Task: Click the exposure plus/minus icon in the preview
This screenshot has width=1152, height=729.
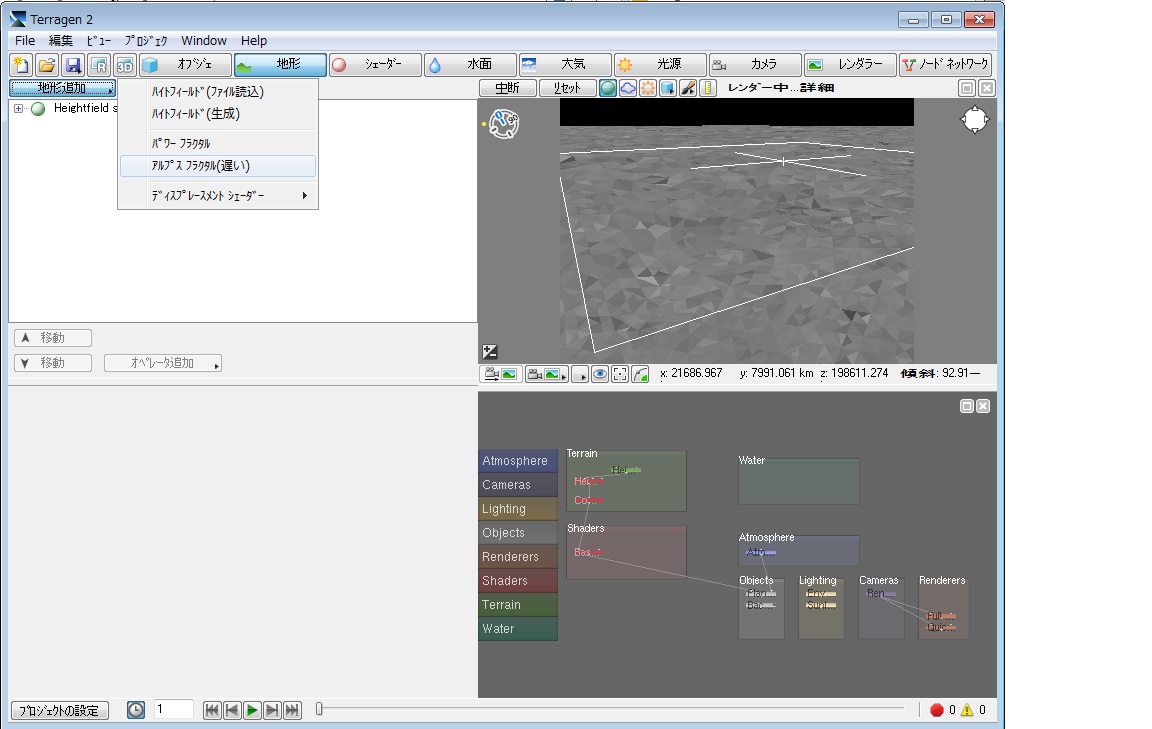Action: 490,351
